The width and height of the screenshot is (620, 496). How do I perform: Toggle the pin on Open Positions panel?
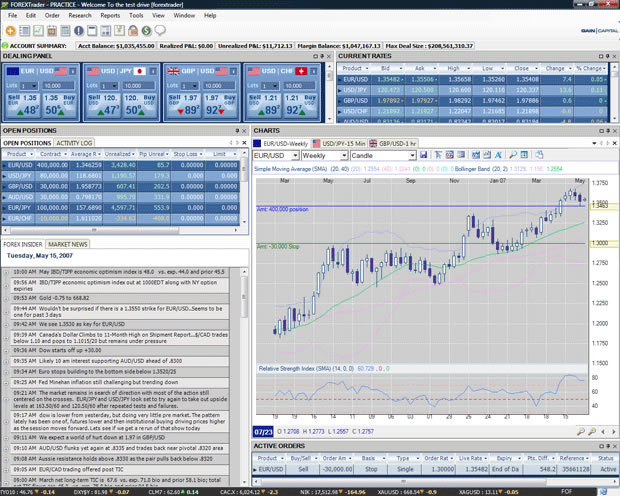(x=237, y=131)
